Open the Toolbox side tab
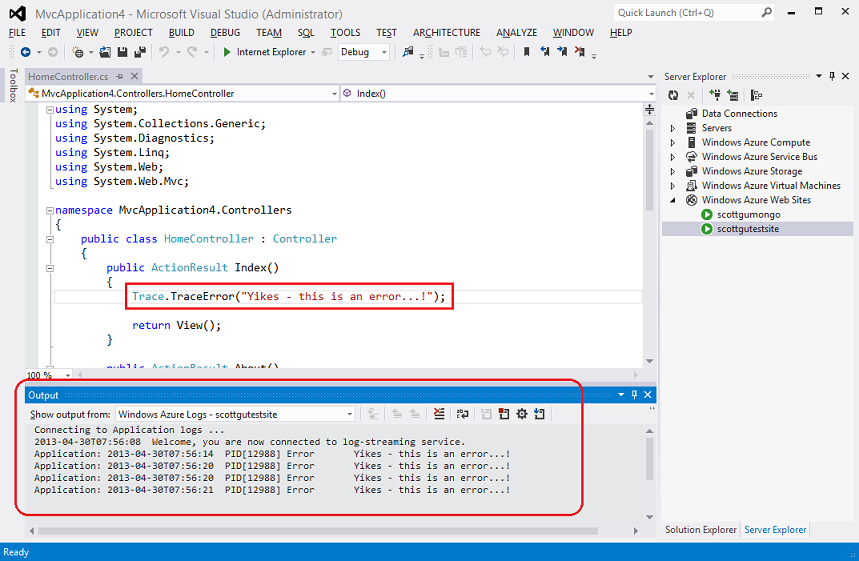Image resolution: width=859 pixels, height=561 pixels. [x=13, y=85]
